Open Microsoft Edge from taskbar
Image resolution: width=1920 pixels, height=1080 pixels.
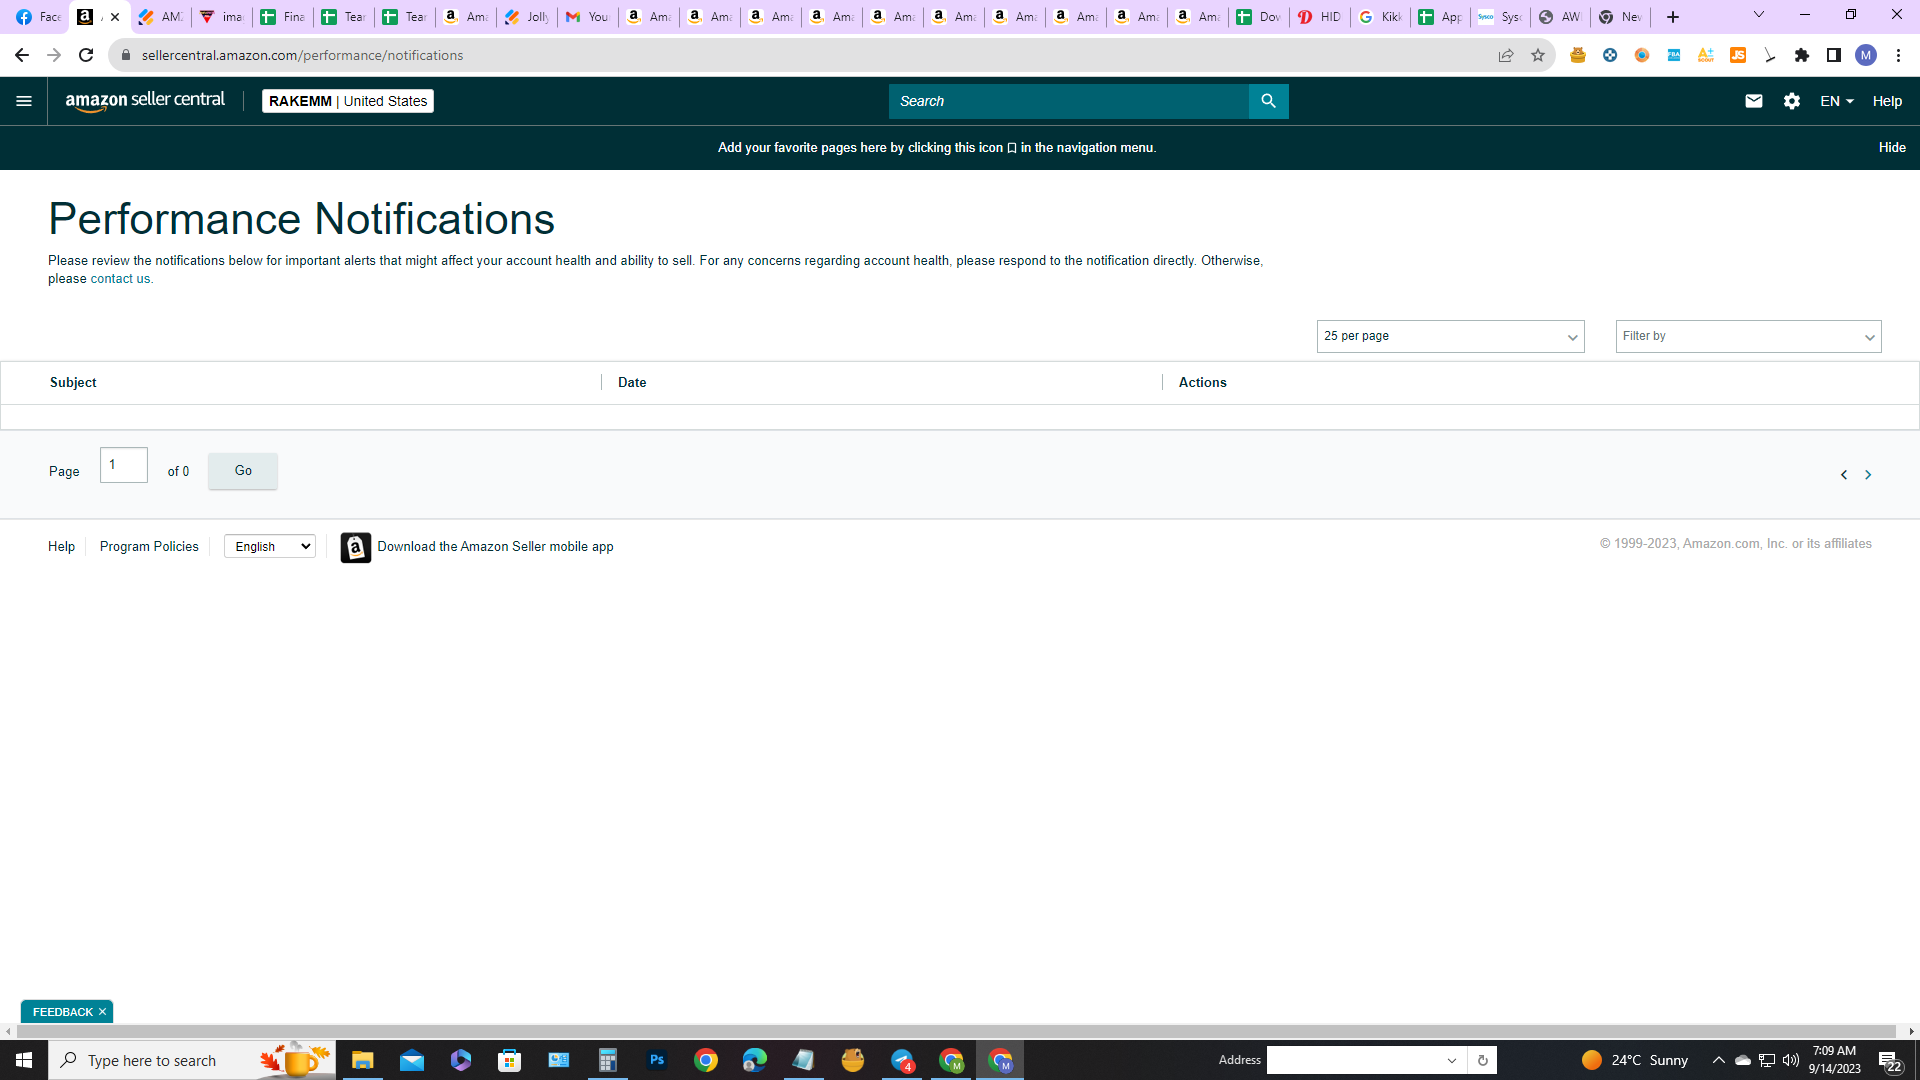754,1060
